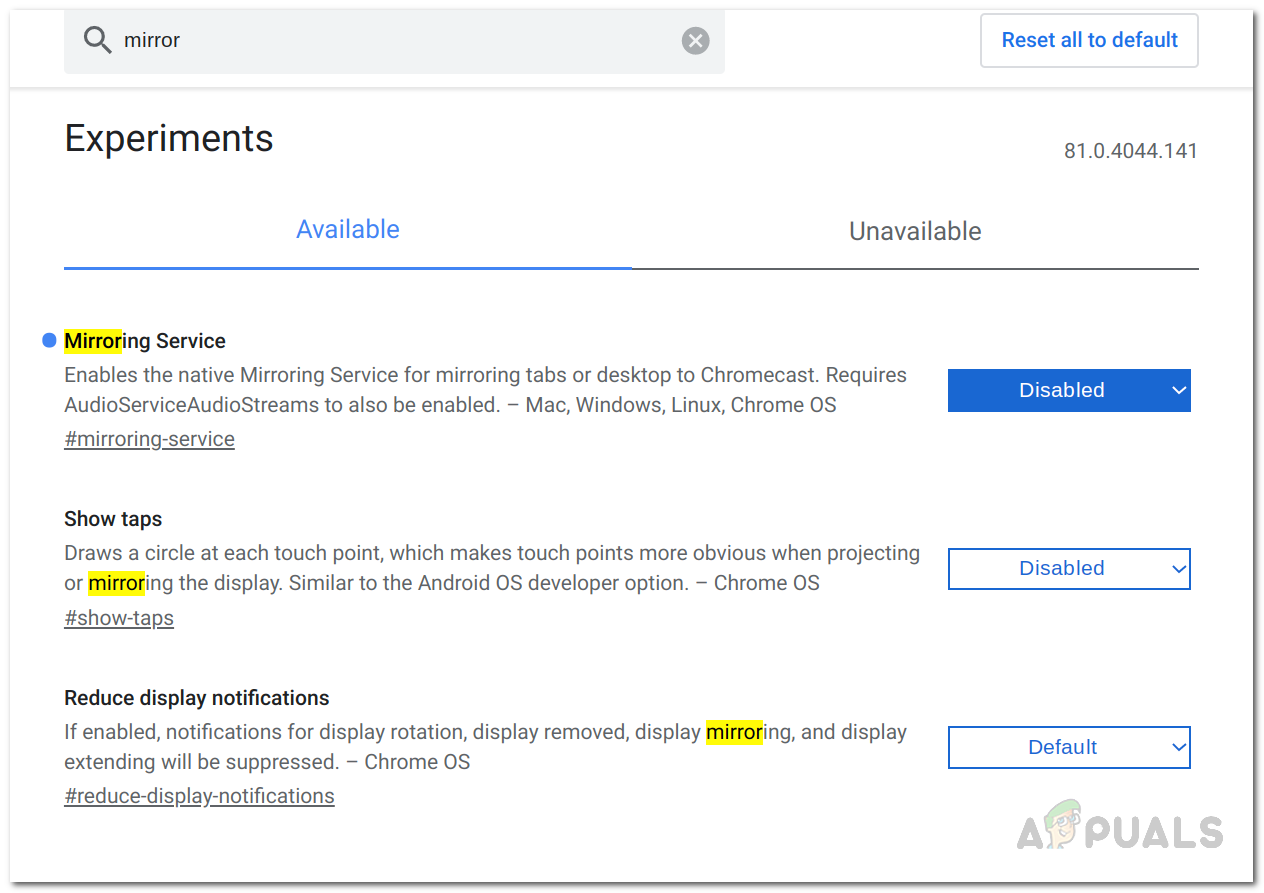Click the Reduce display notifications heading
Image resolution: width=1264 pixels, height=893 pixels.
197,698
